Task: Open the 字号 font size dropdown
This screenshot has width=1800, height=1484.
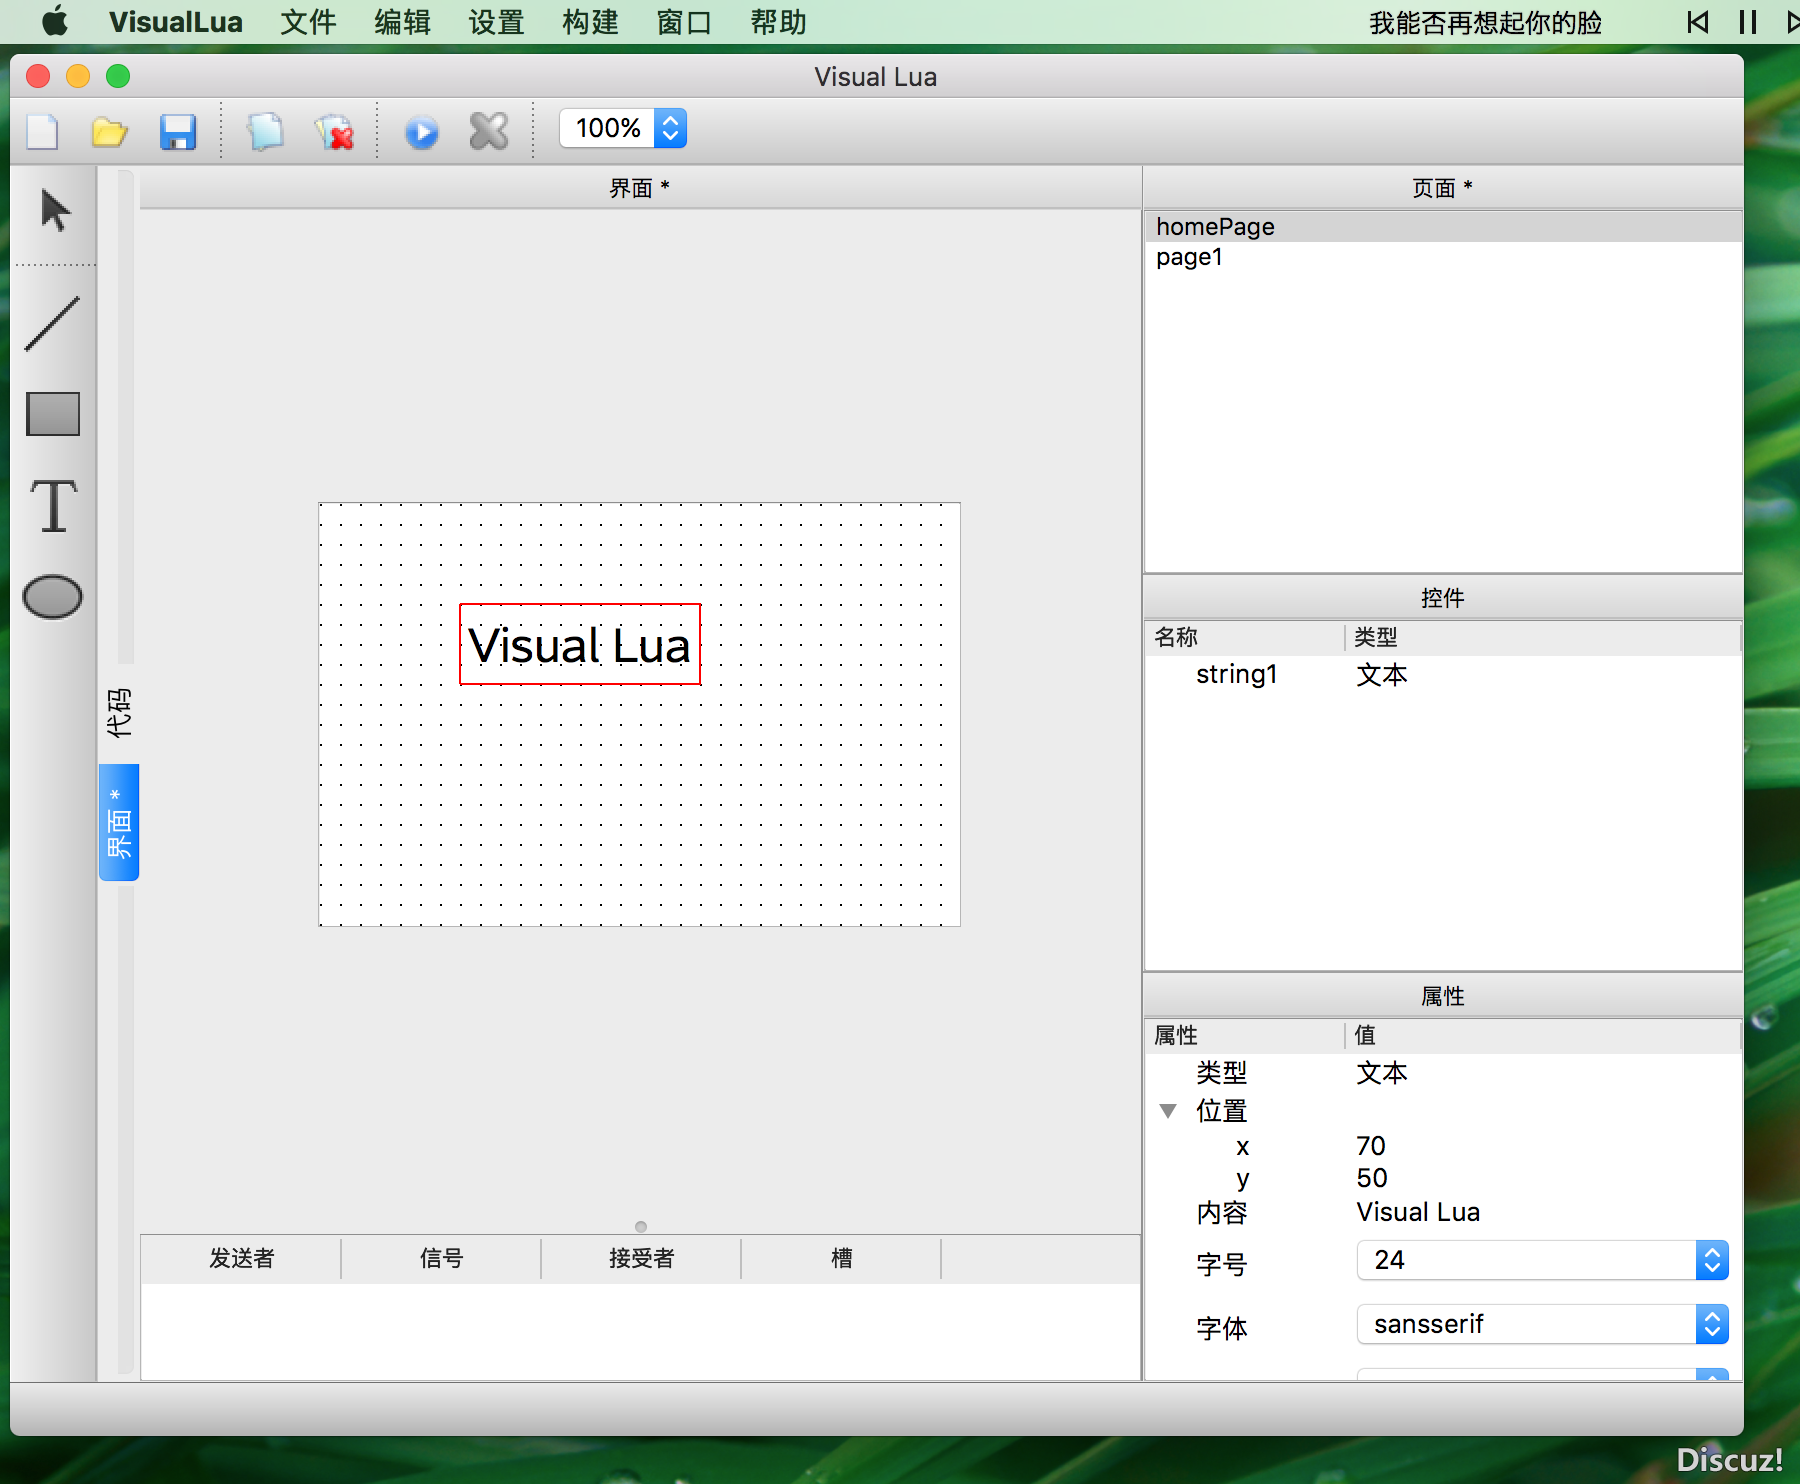Action: click(1543, 1260)
